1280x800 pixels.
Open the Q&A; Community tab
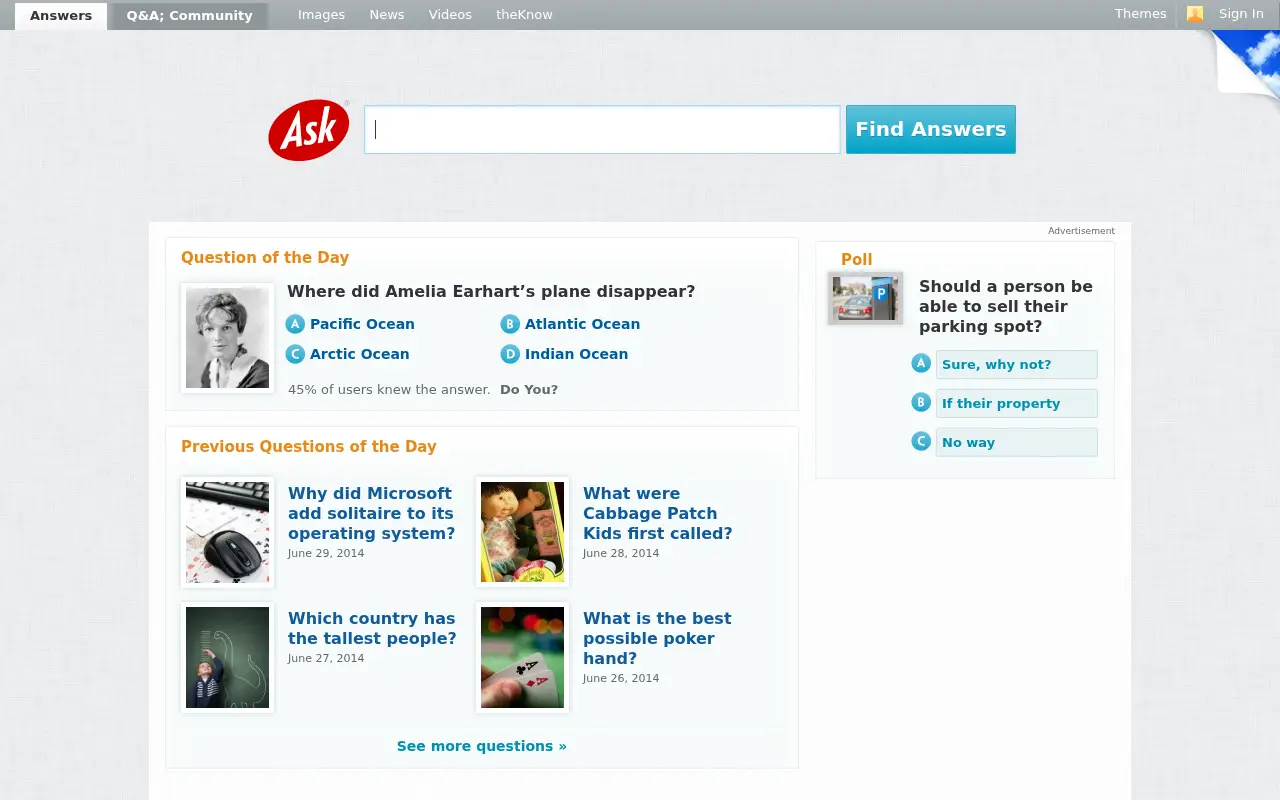[x=189, y=16]
